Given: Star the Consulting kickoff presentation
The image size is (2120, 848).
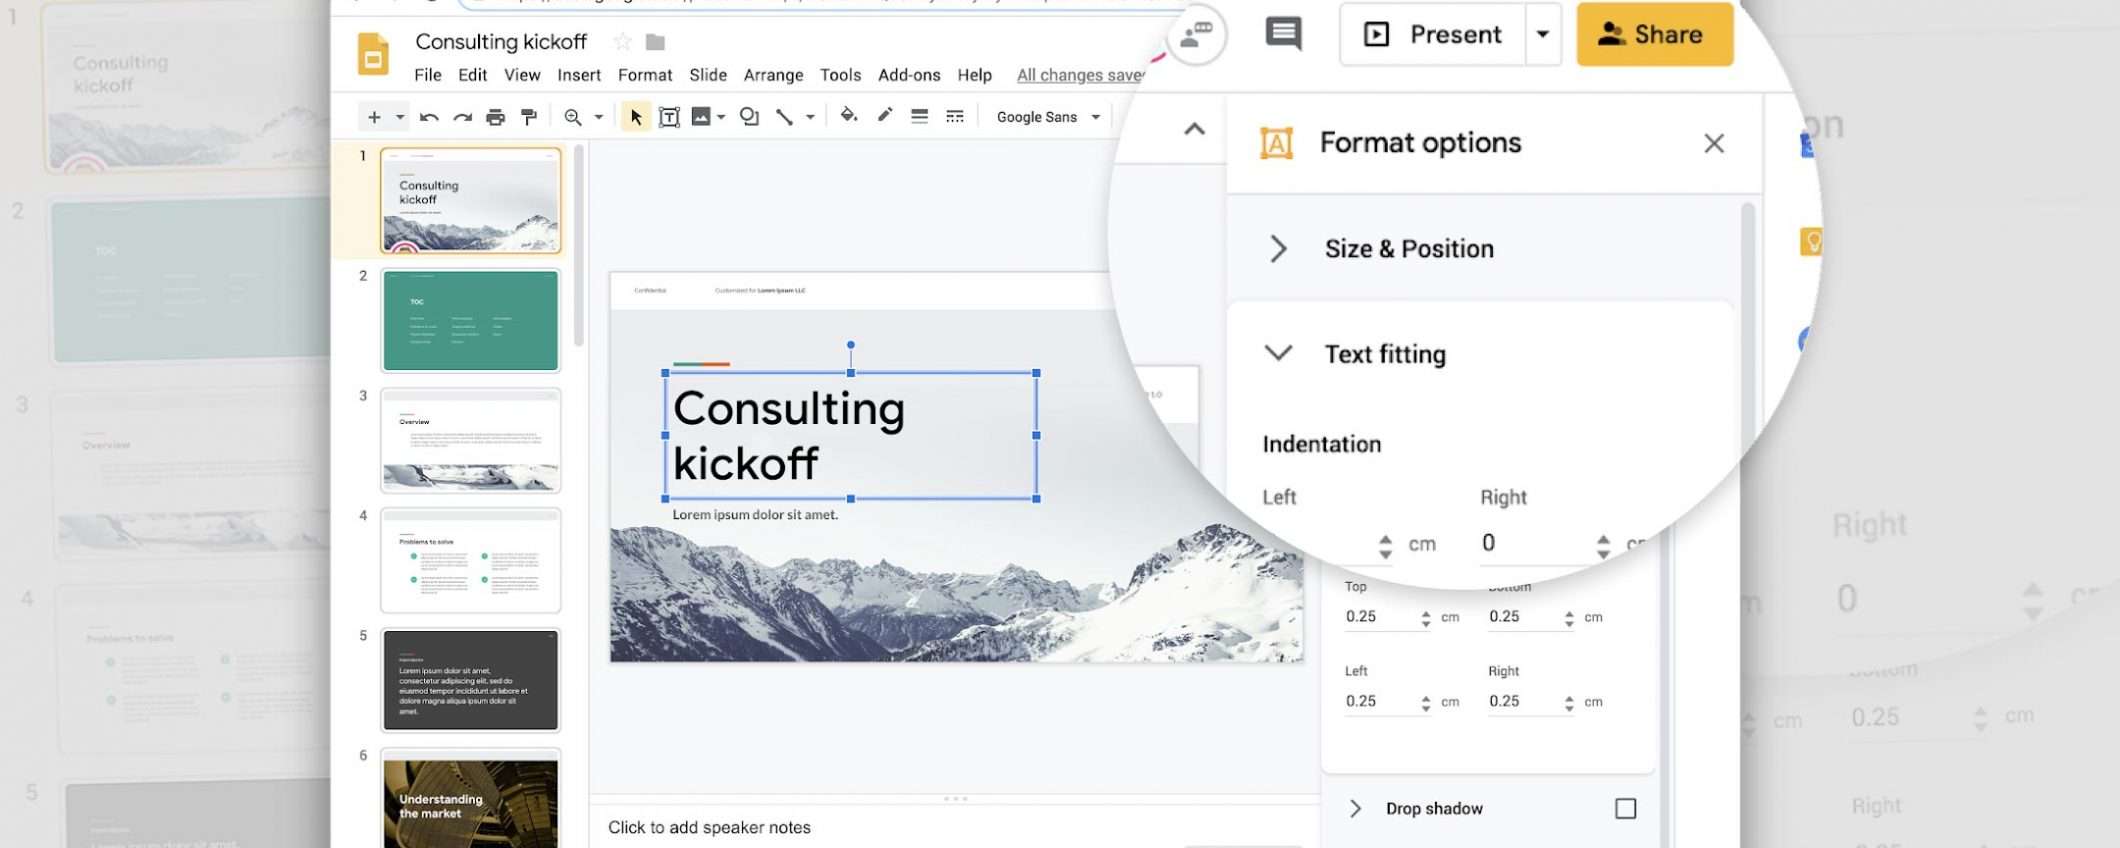Looking at the screenshot, I should (x=622, y=41).
